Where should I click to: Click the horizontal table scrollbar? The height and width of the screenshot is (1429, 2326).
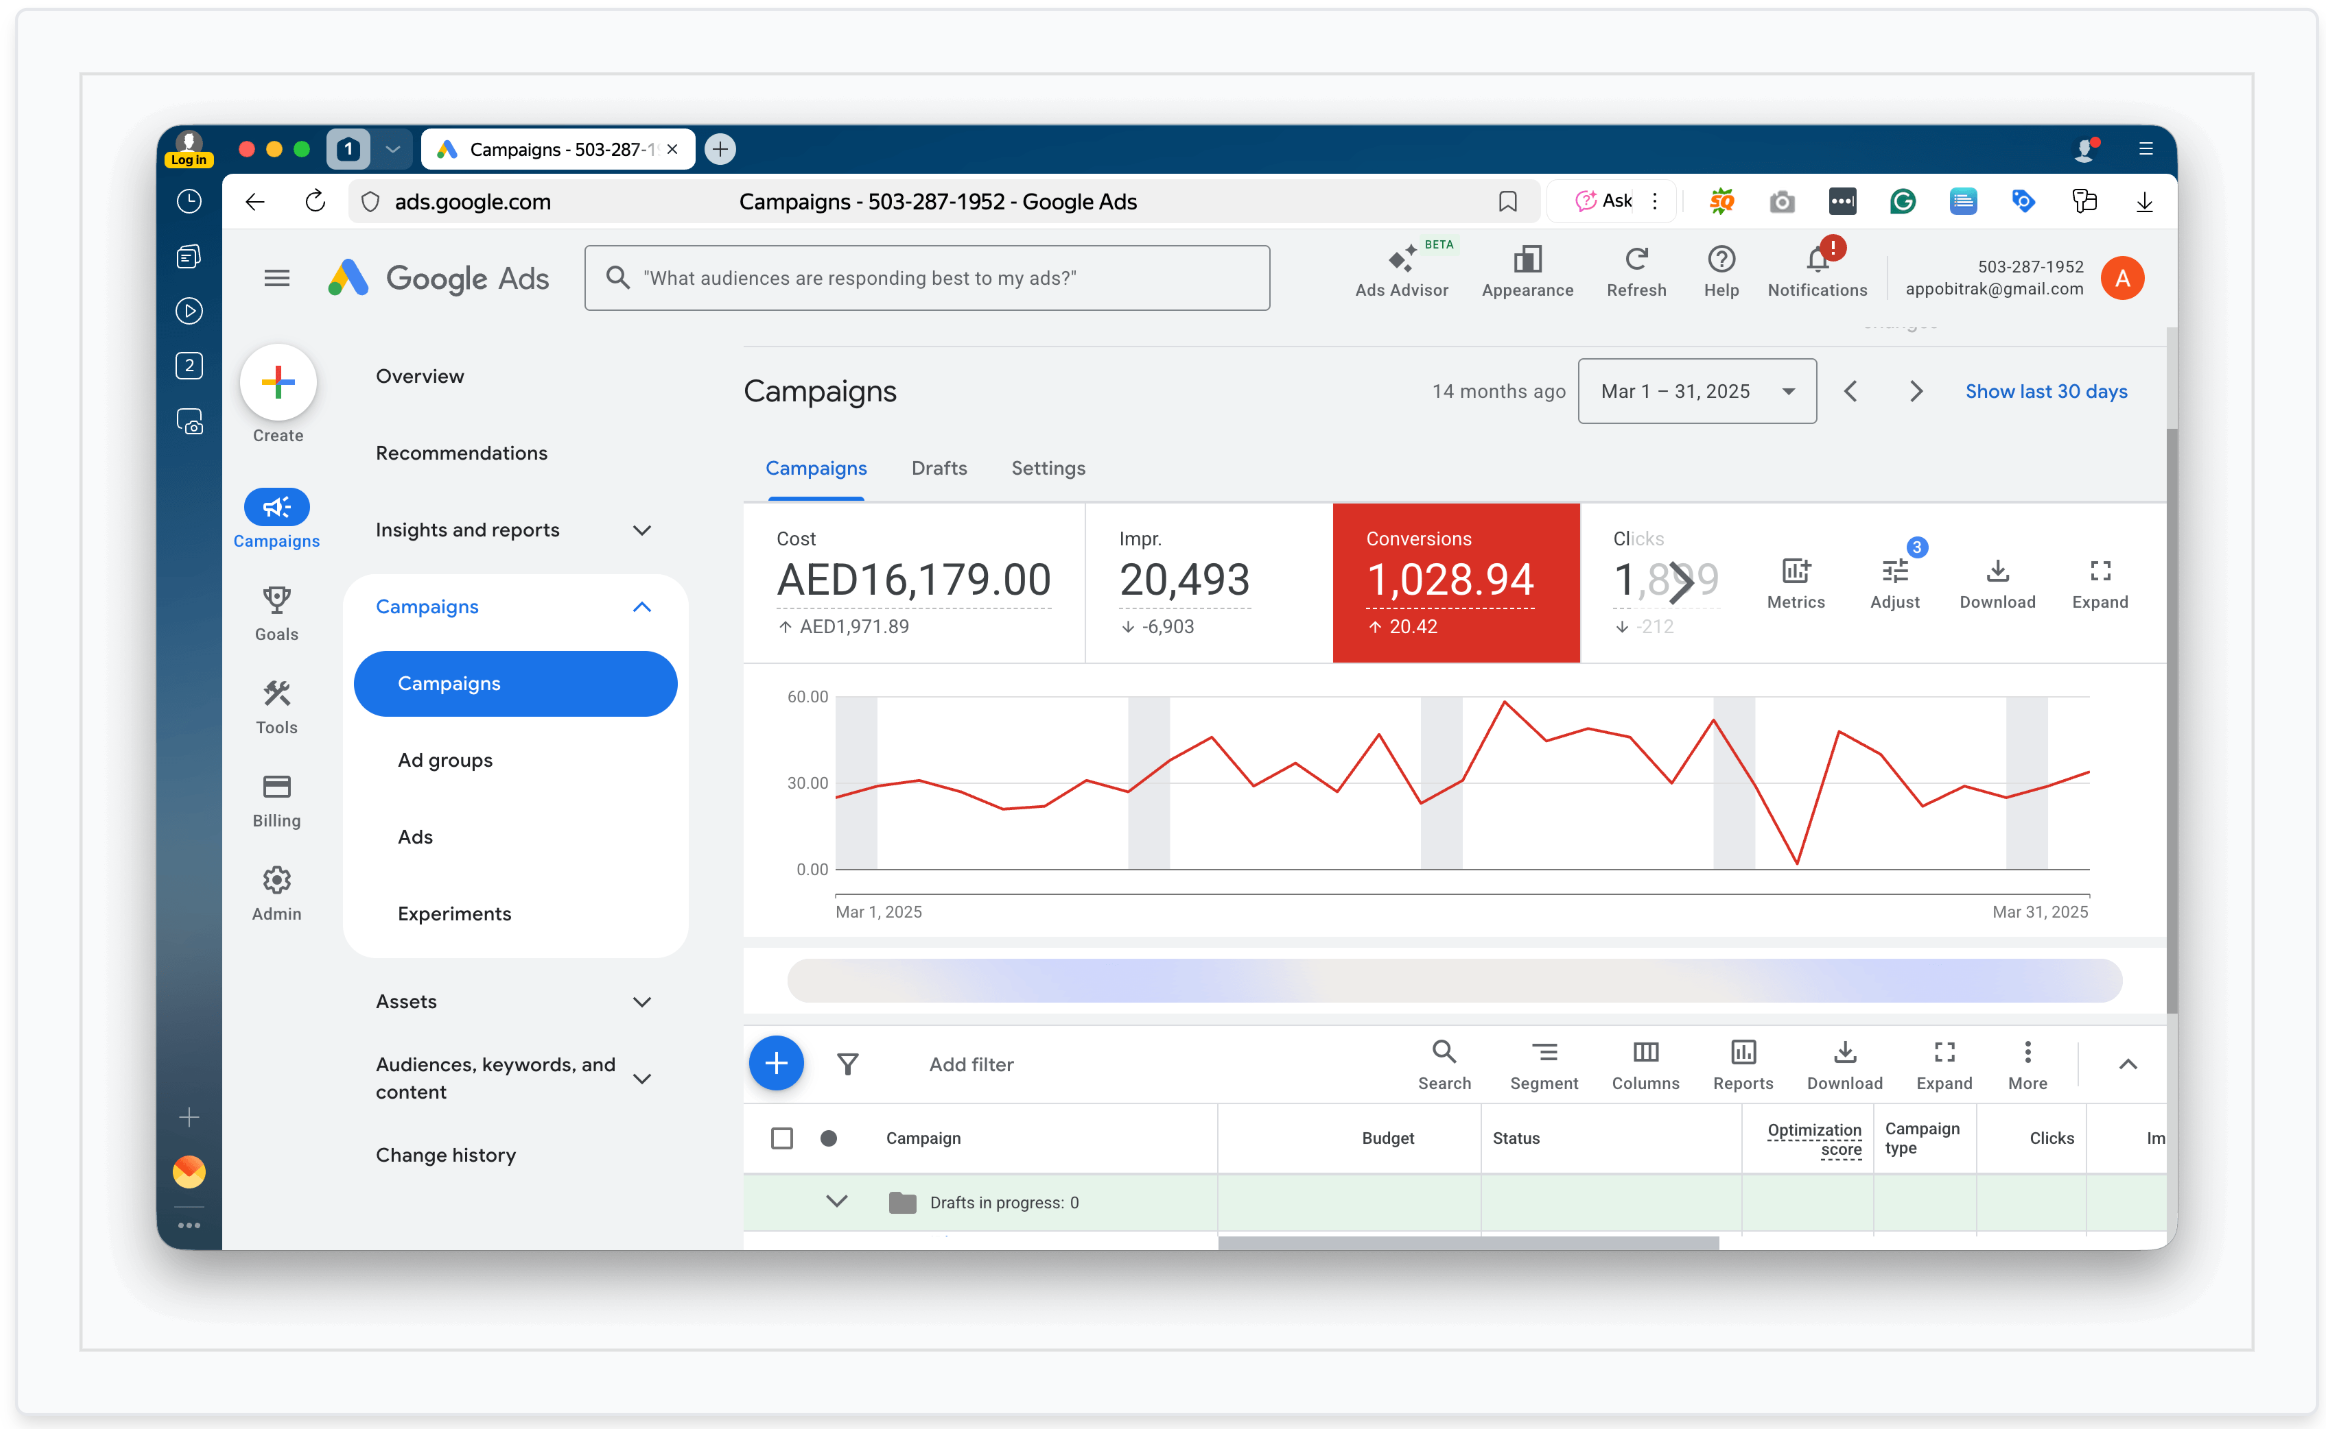click(x=1468, y=1242)
